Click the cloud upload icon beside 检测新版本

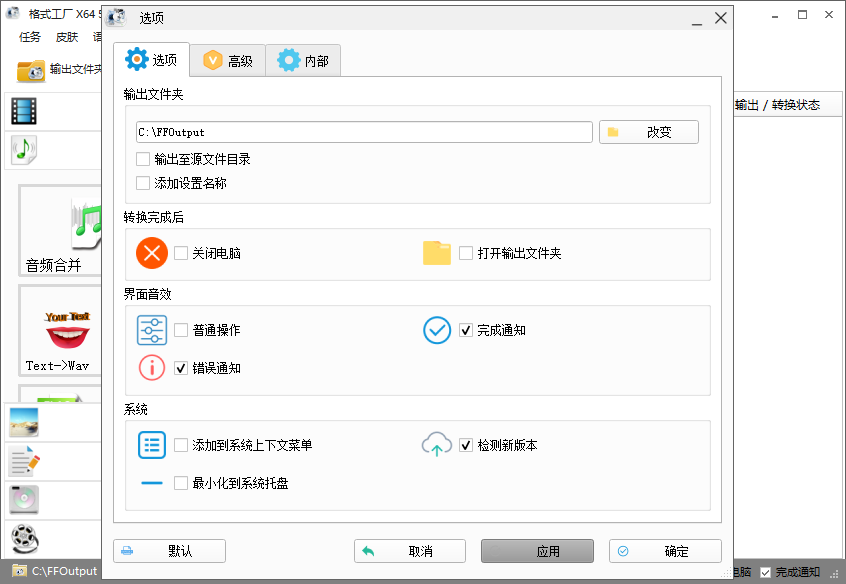point(437,444)
